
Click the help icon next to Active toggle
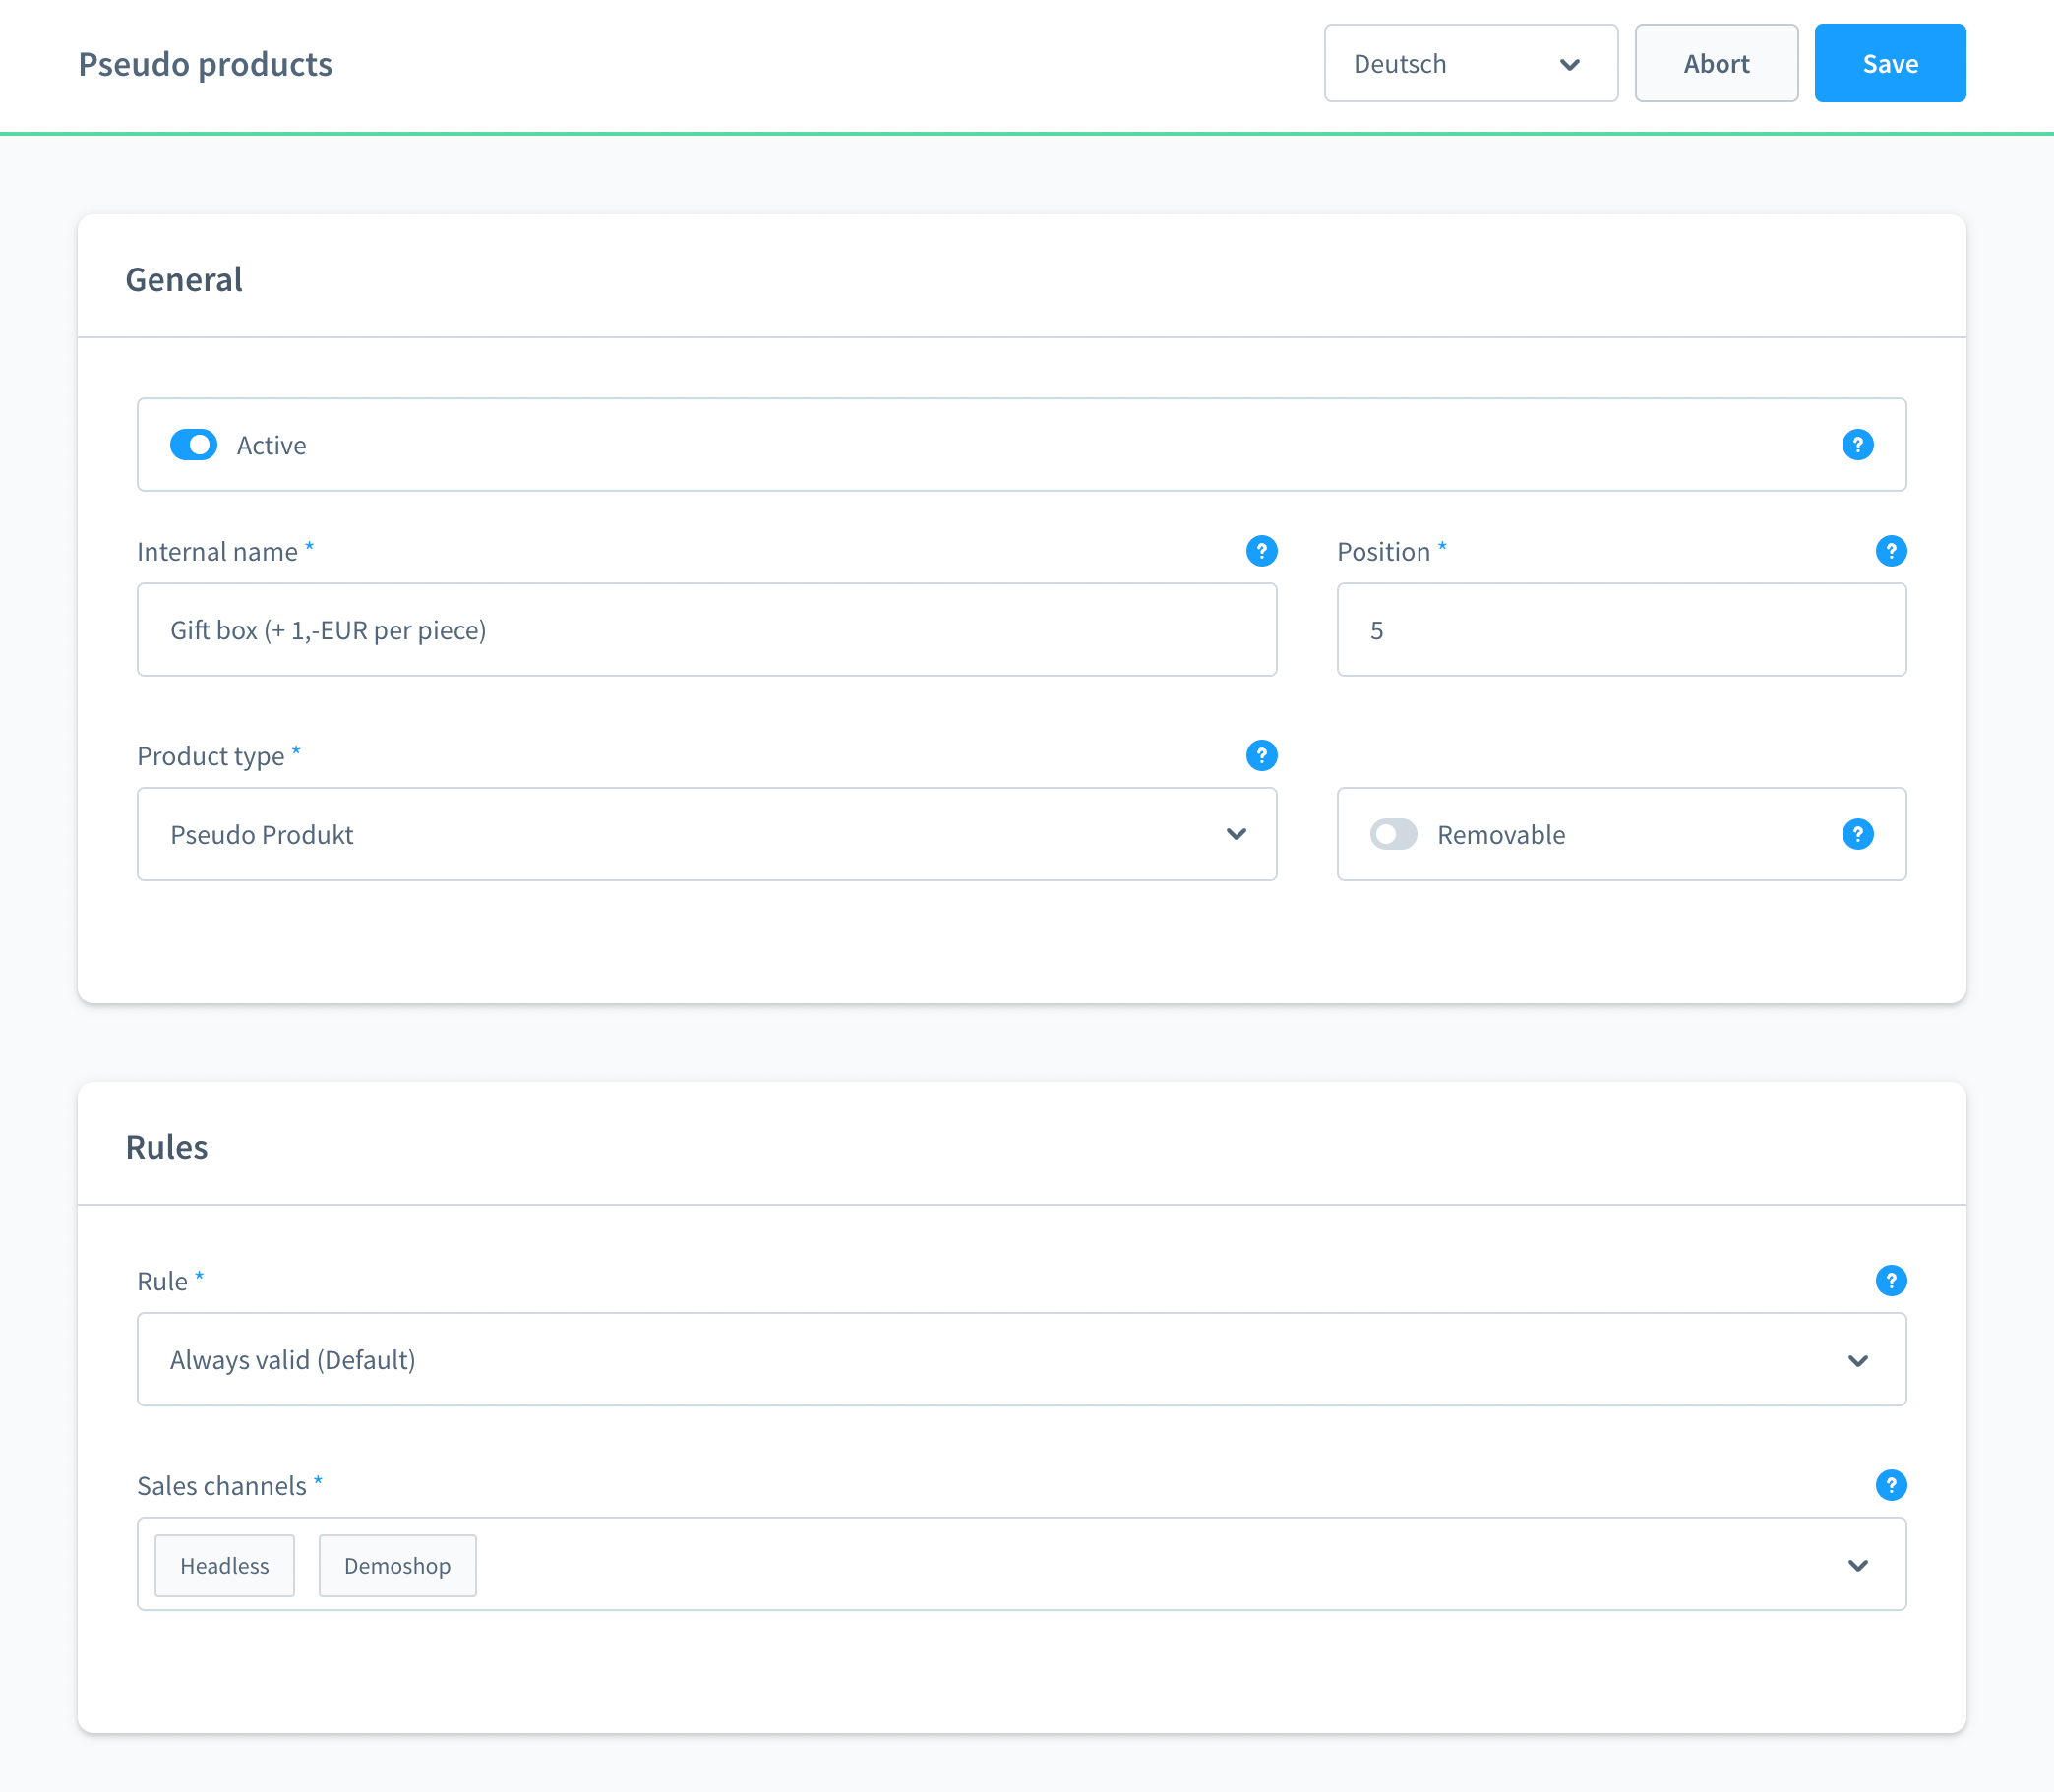pos(1856,444)
